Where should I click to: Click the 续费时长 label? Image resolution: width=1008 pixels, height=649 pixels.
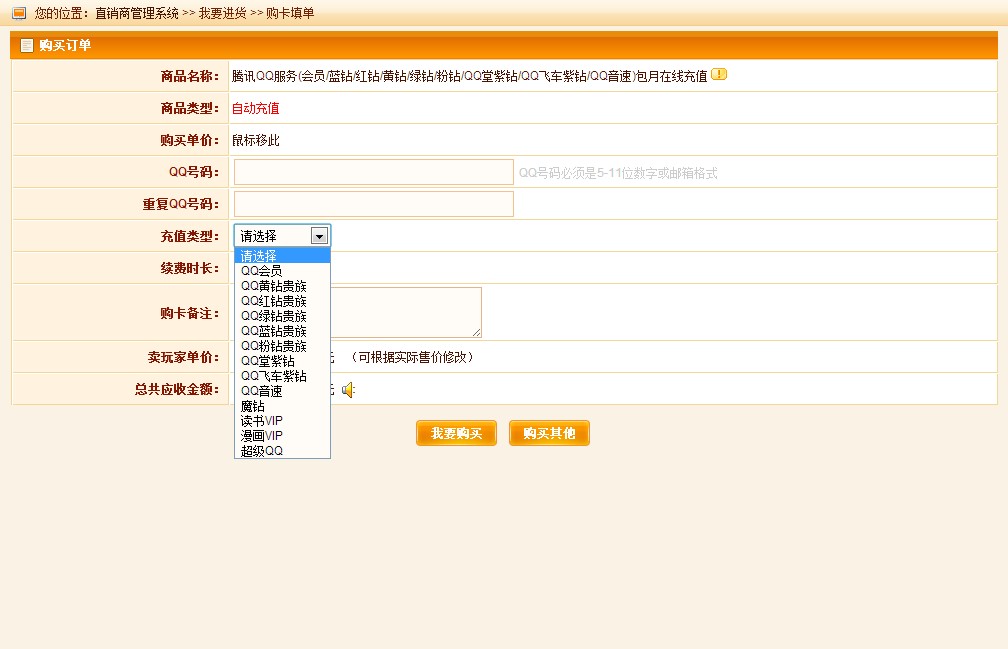click(x=190, y=268)
